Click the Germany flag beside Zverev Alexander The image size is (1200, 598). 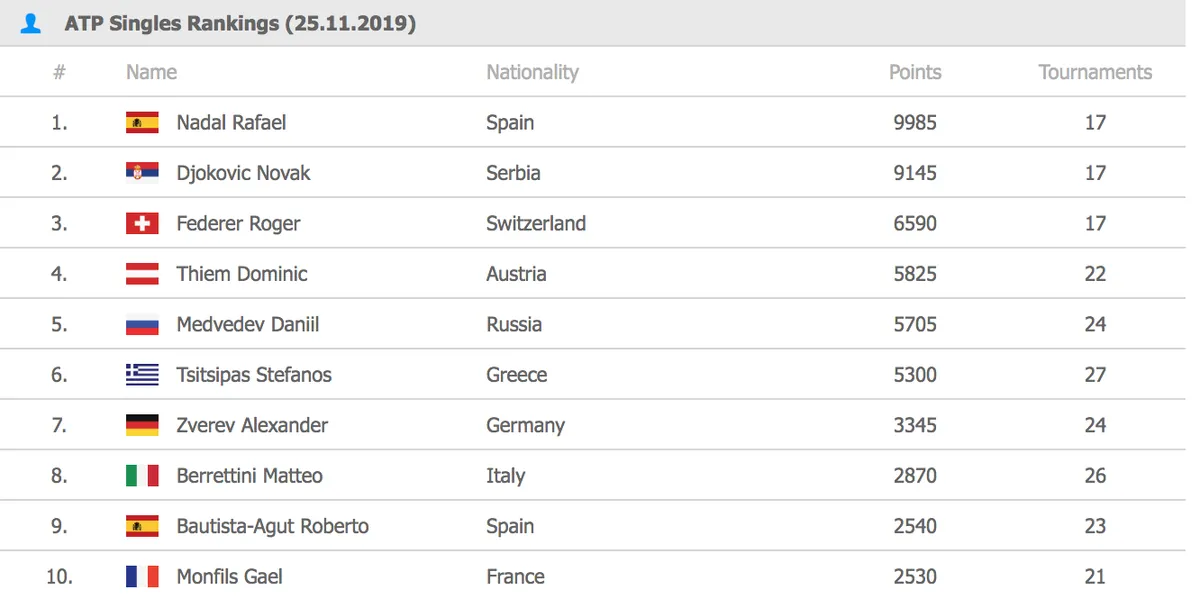142,425
